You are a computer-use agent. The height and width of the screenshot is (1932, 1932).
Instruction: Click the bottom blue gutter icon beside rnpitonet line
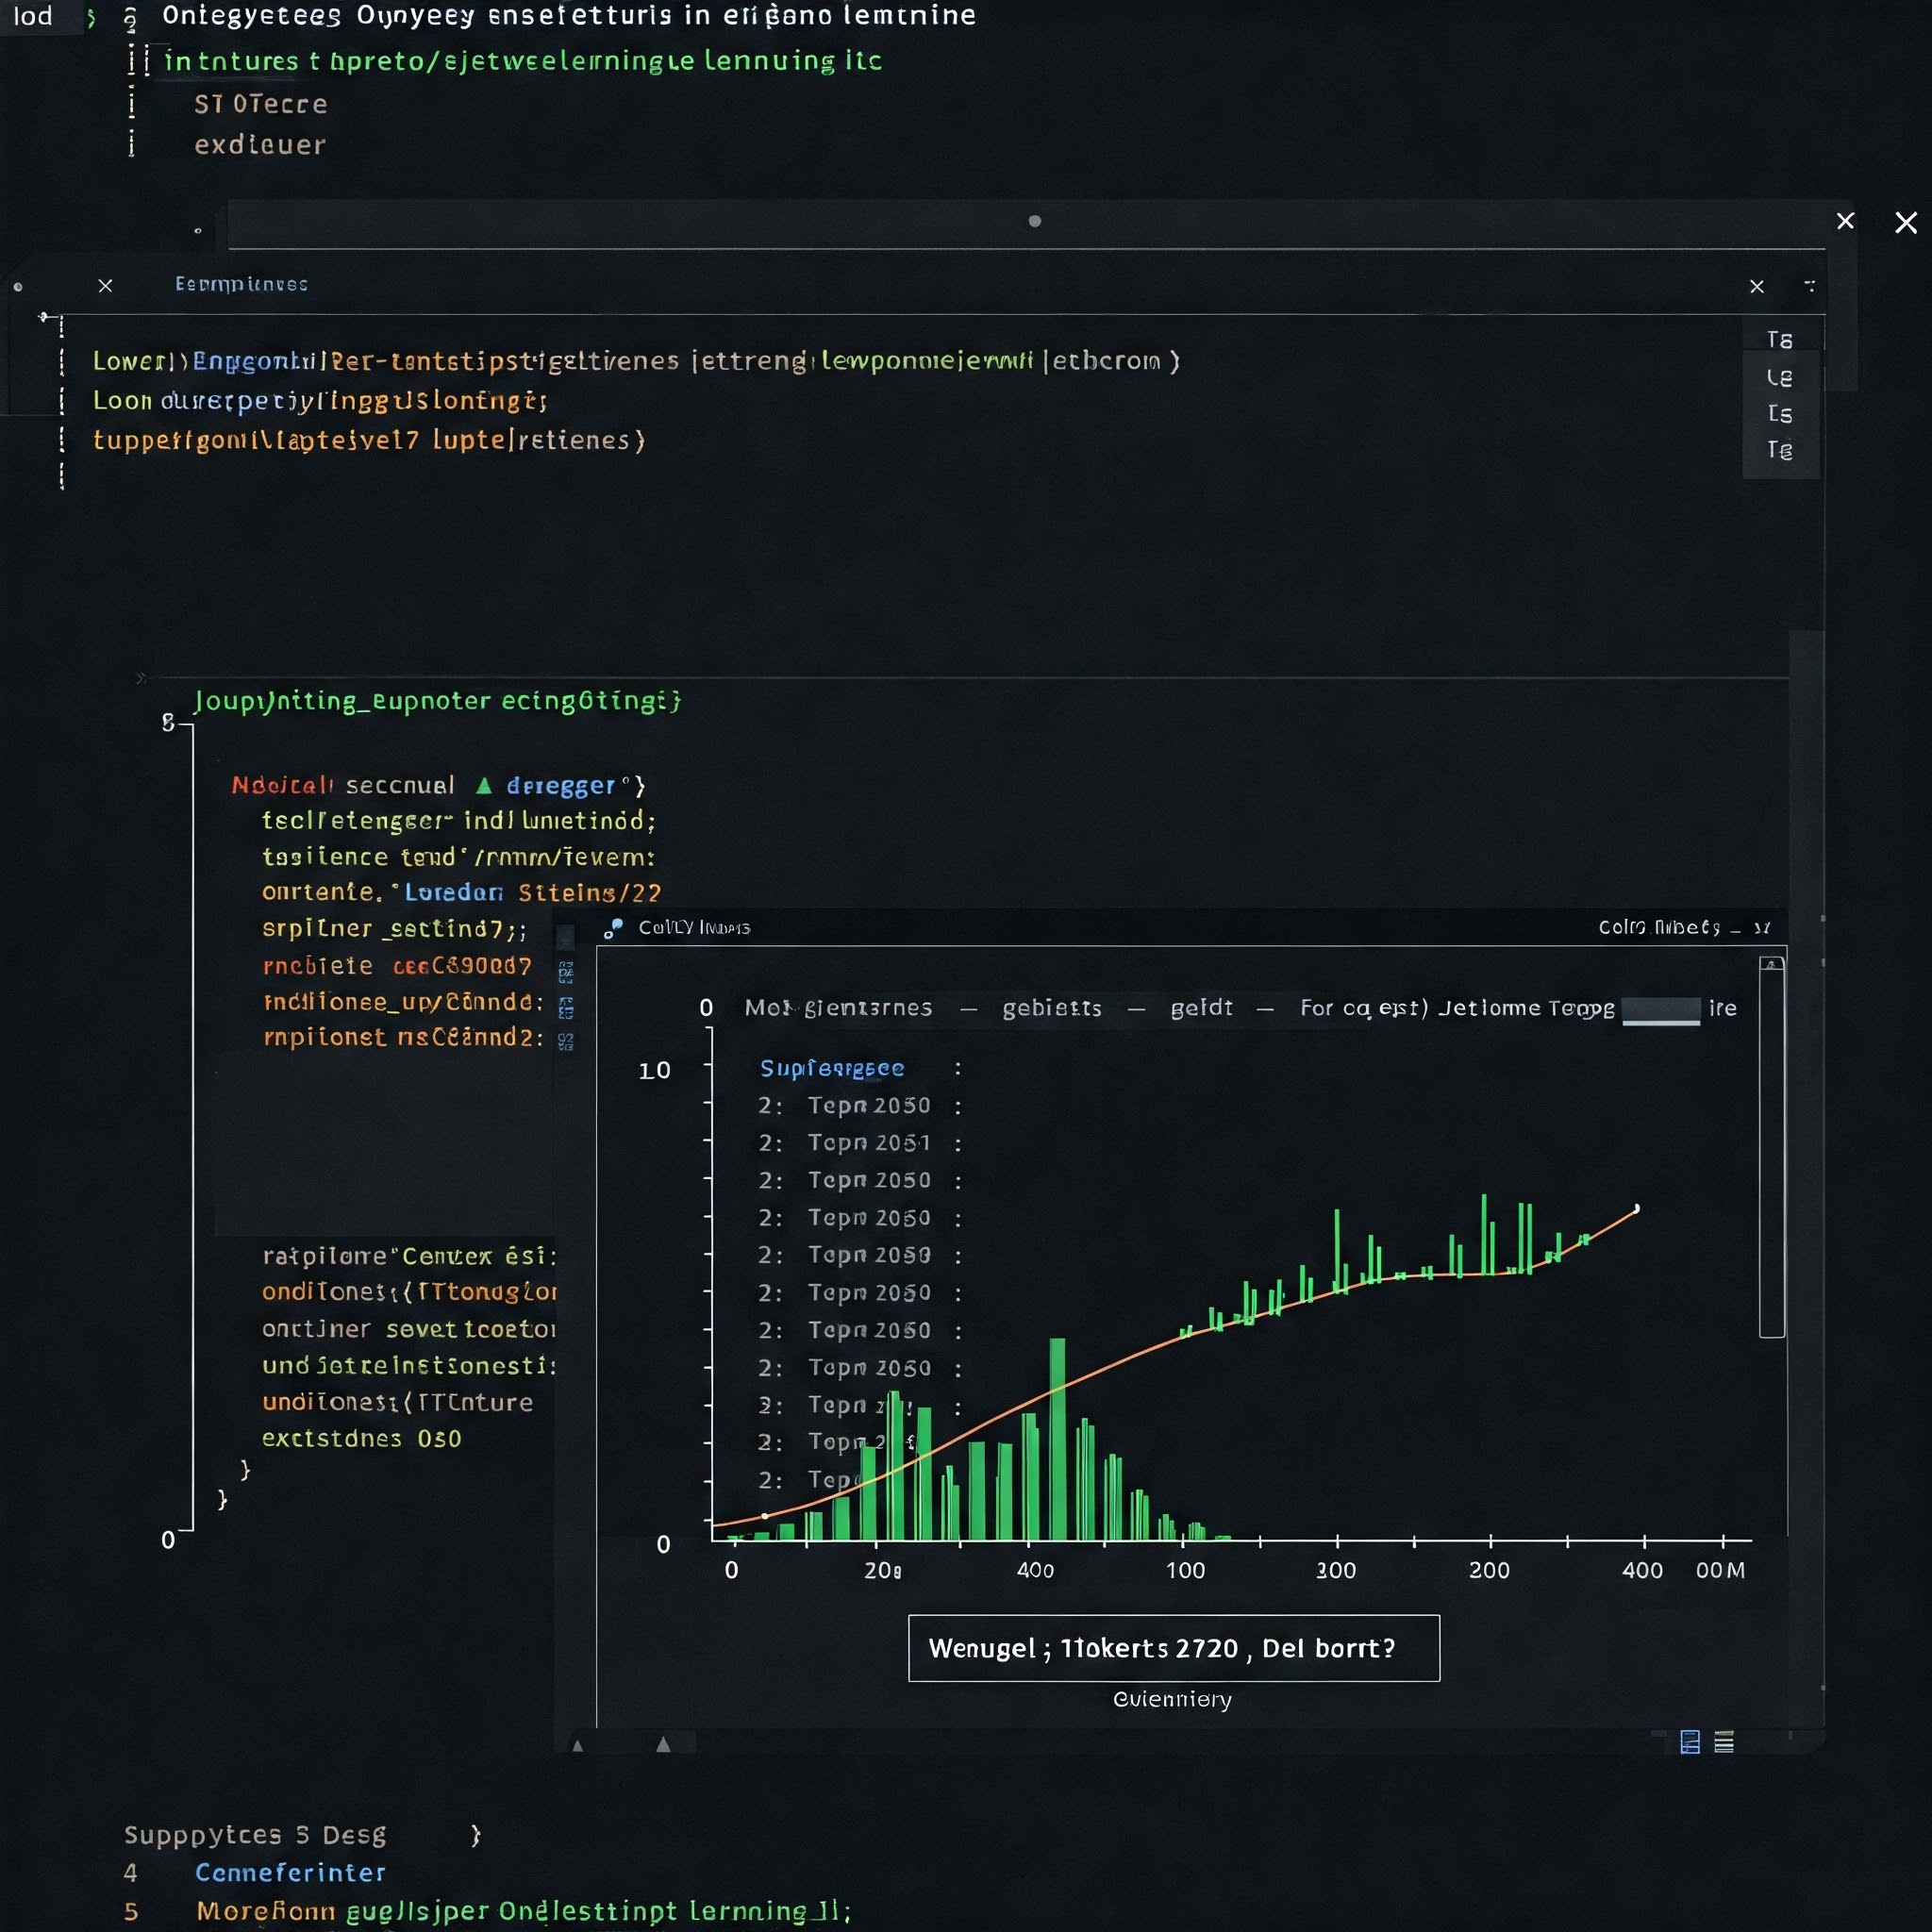click(x=566, y=1042)
